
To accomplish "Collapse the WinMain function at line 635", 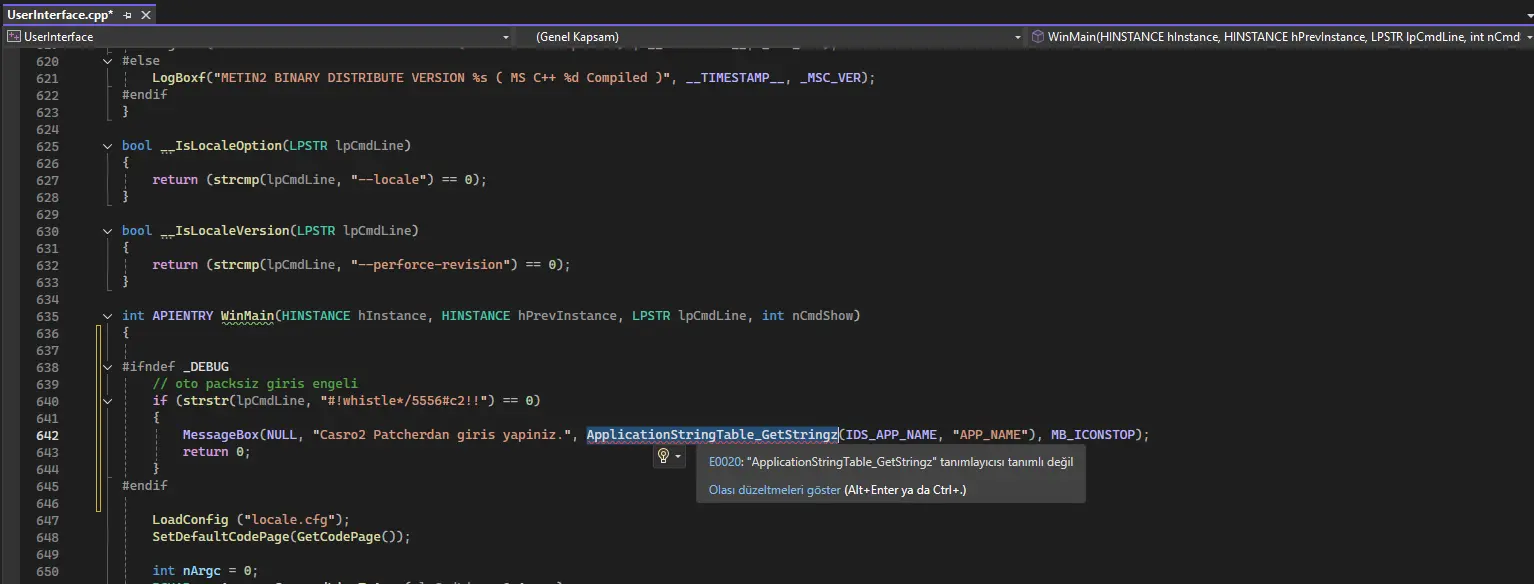I will pyautogui.click(x=108, y=316).
